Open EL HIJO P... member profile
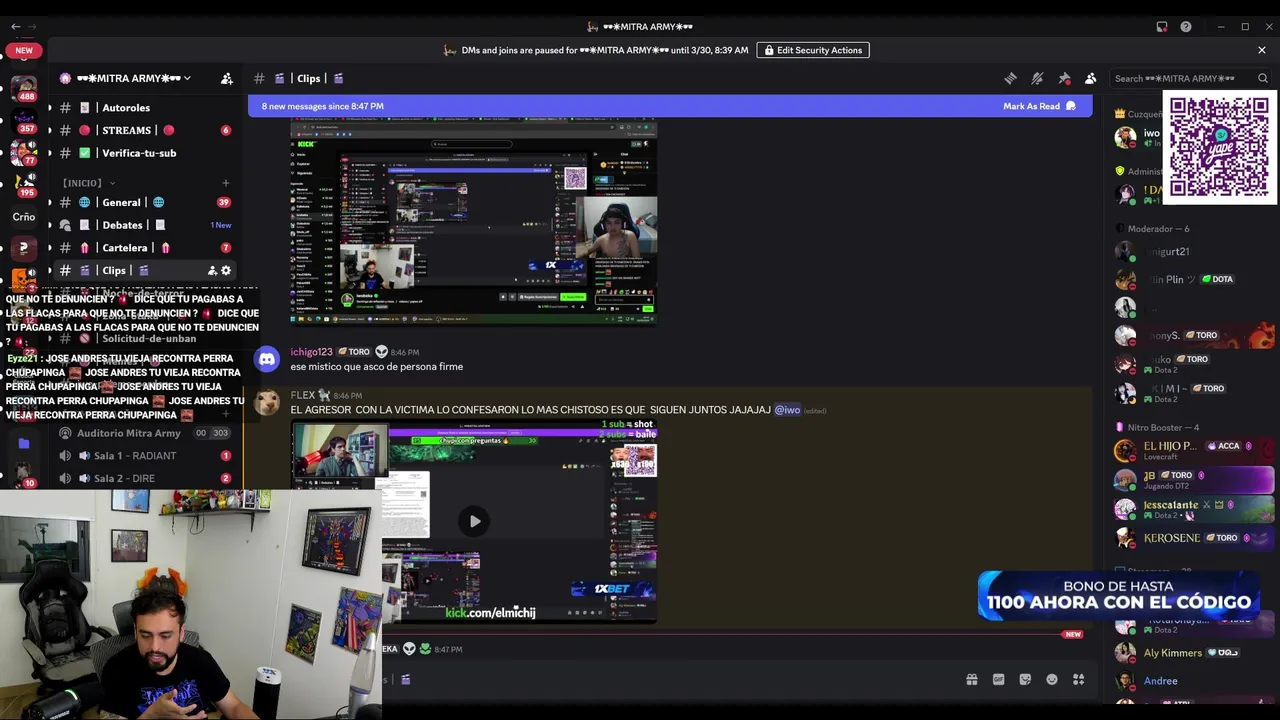1280x720 pixels. (x=1195, y=450)
